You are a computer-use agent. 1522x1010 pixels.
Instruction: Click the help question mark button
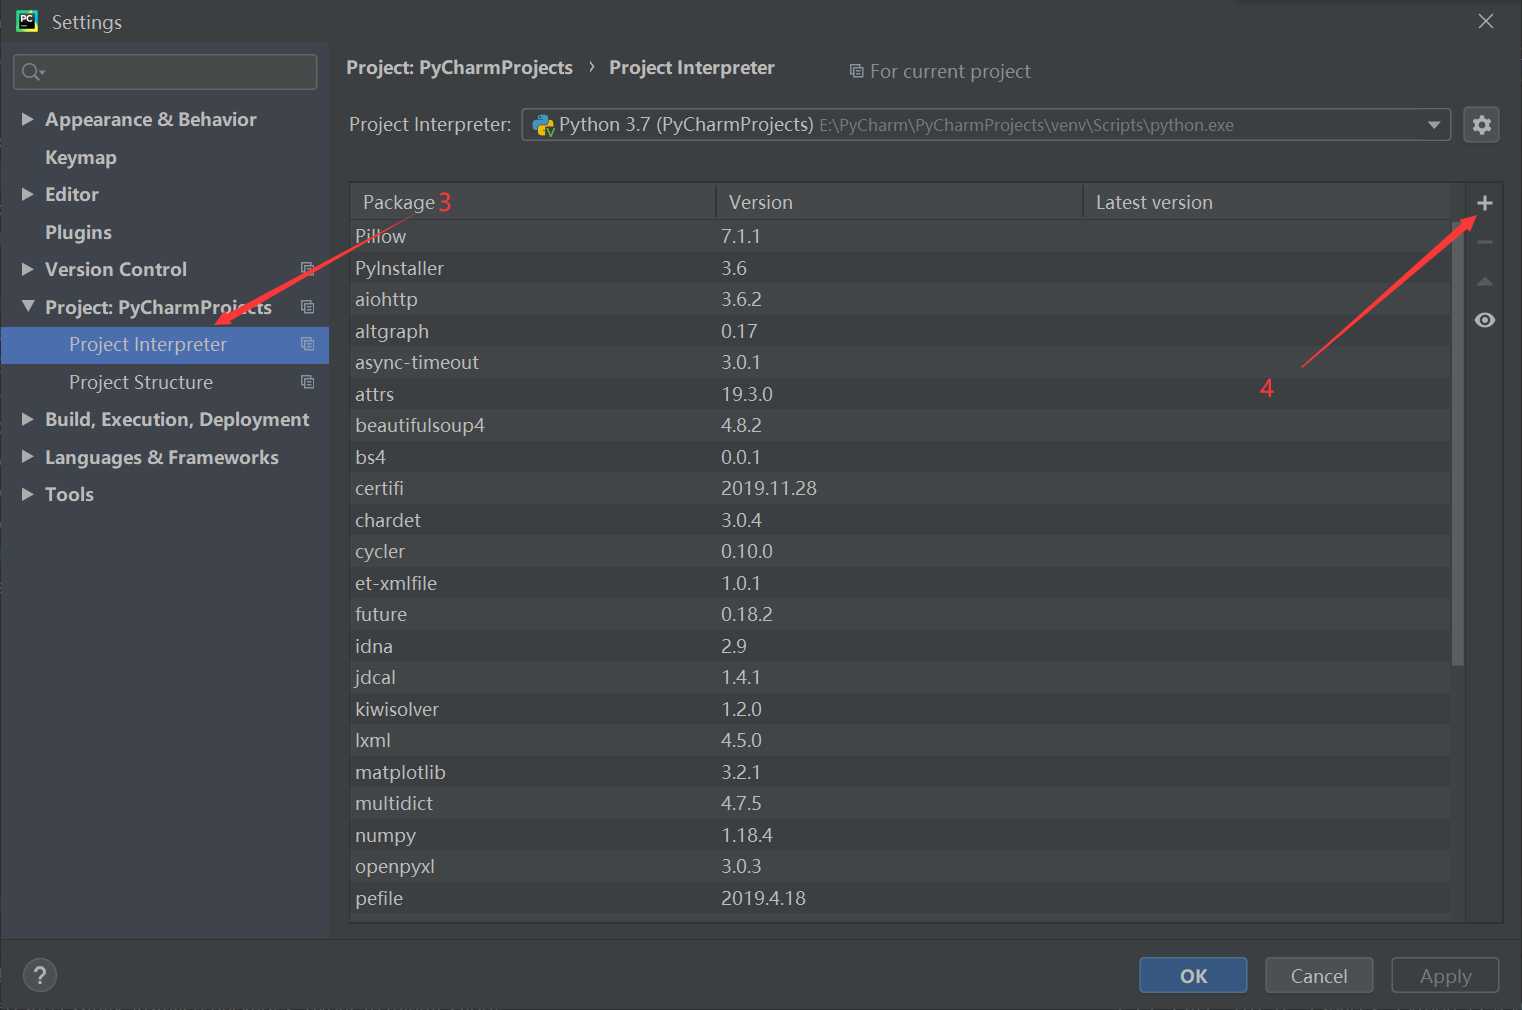tap(40, 975)
